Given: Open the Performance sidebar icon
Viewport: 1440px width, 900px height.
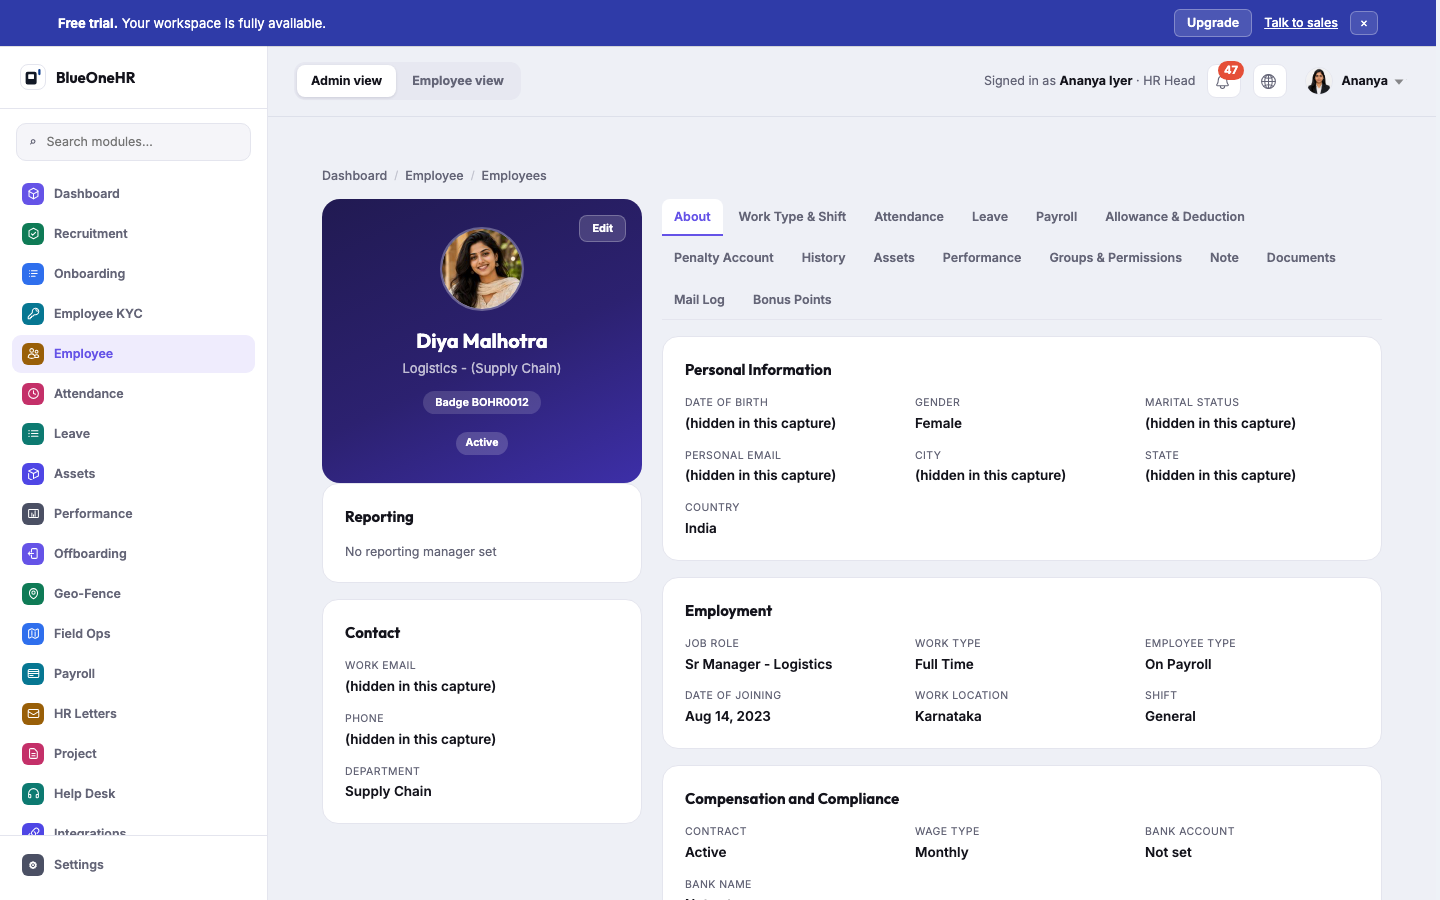Looking at the screenshot, I should (x=33, y=514).
